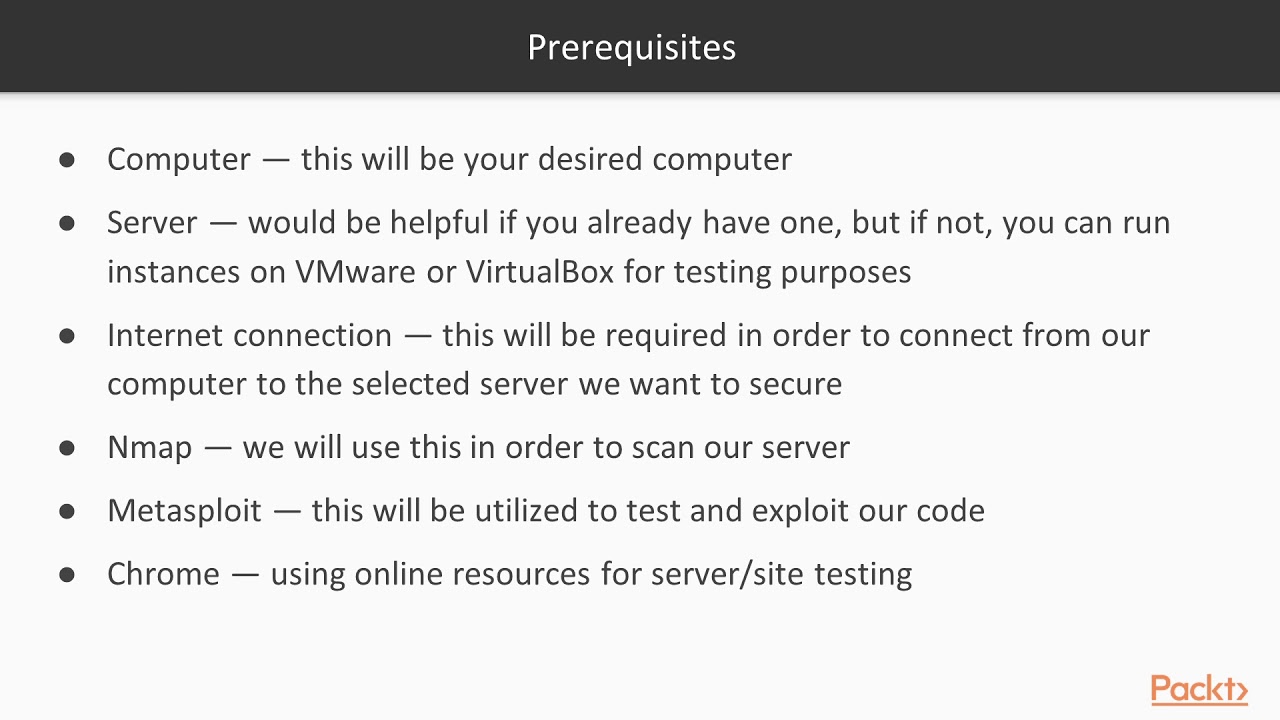Click the word Nmap
This screenshot has width=1280, height=720.
[149, 447]
